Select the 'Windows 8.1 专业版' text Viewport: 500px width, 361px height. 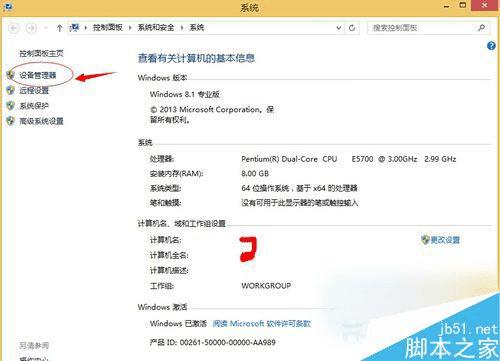[185, 94]
